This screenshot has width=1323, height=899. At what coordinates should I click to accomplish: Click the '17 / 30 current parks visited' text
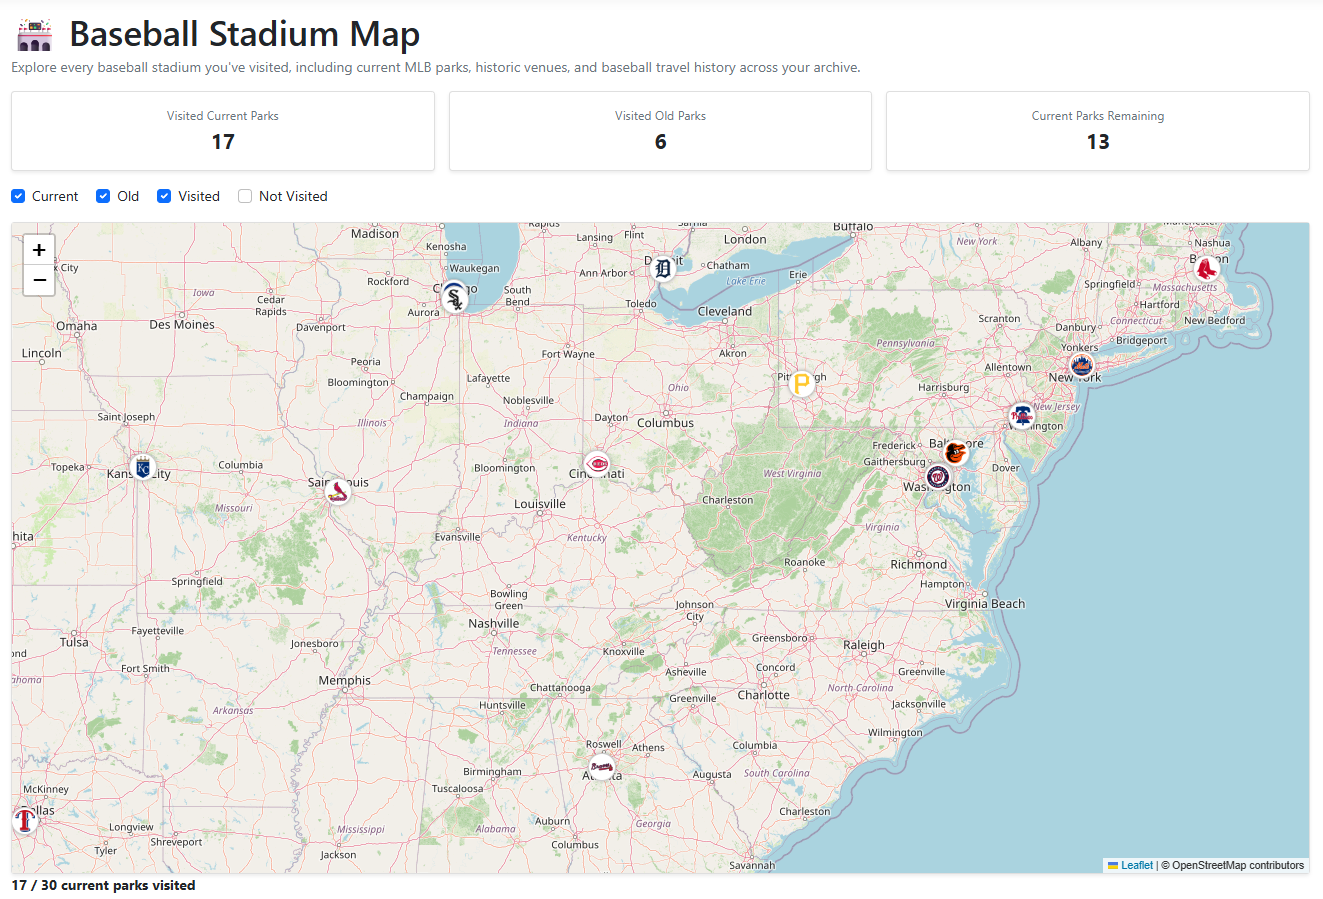click(x=103, y=885)
